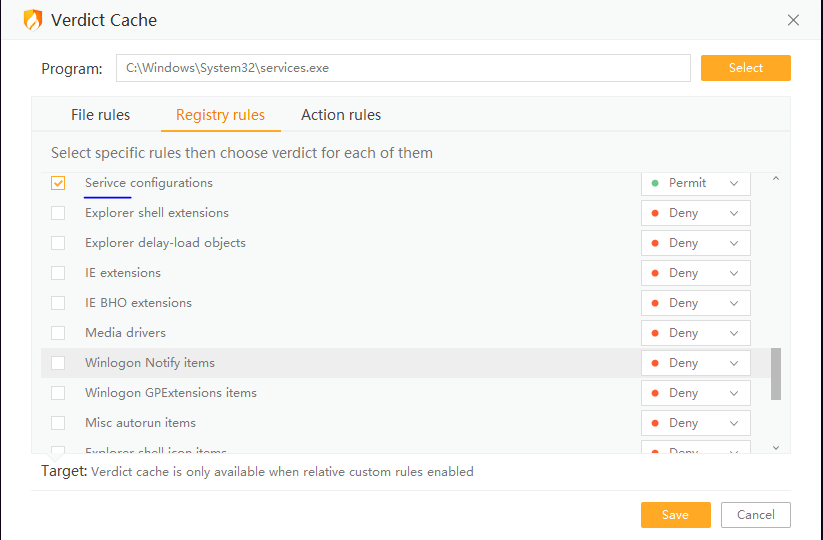Close the Verdict Cache dialog
Image resolution: width=823 pixels, height=540 pixels.
coord(793,20)
